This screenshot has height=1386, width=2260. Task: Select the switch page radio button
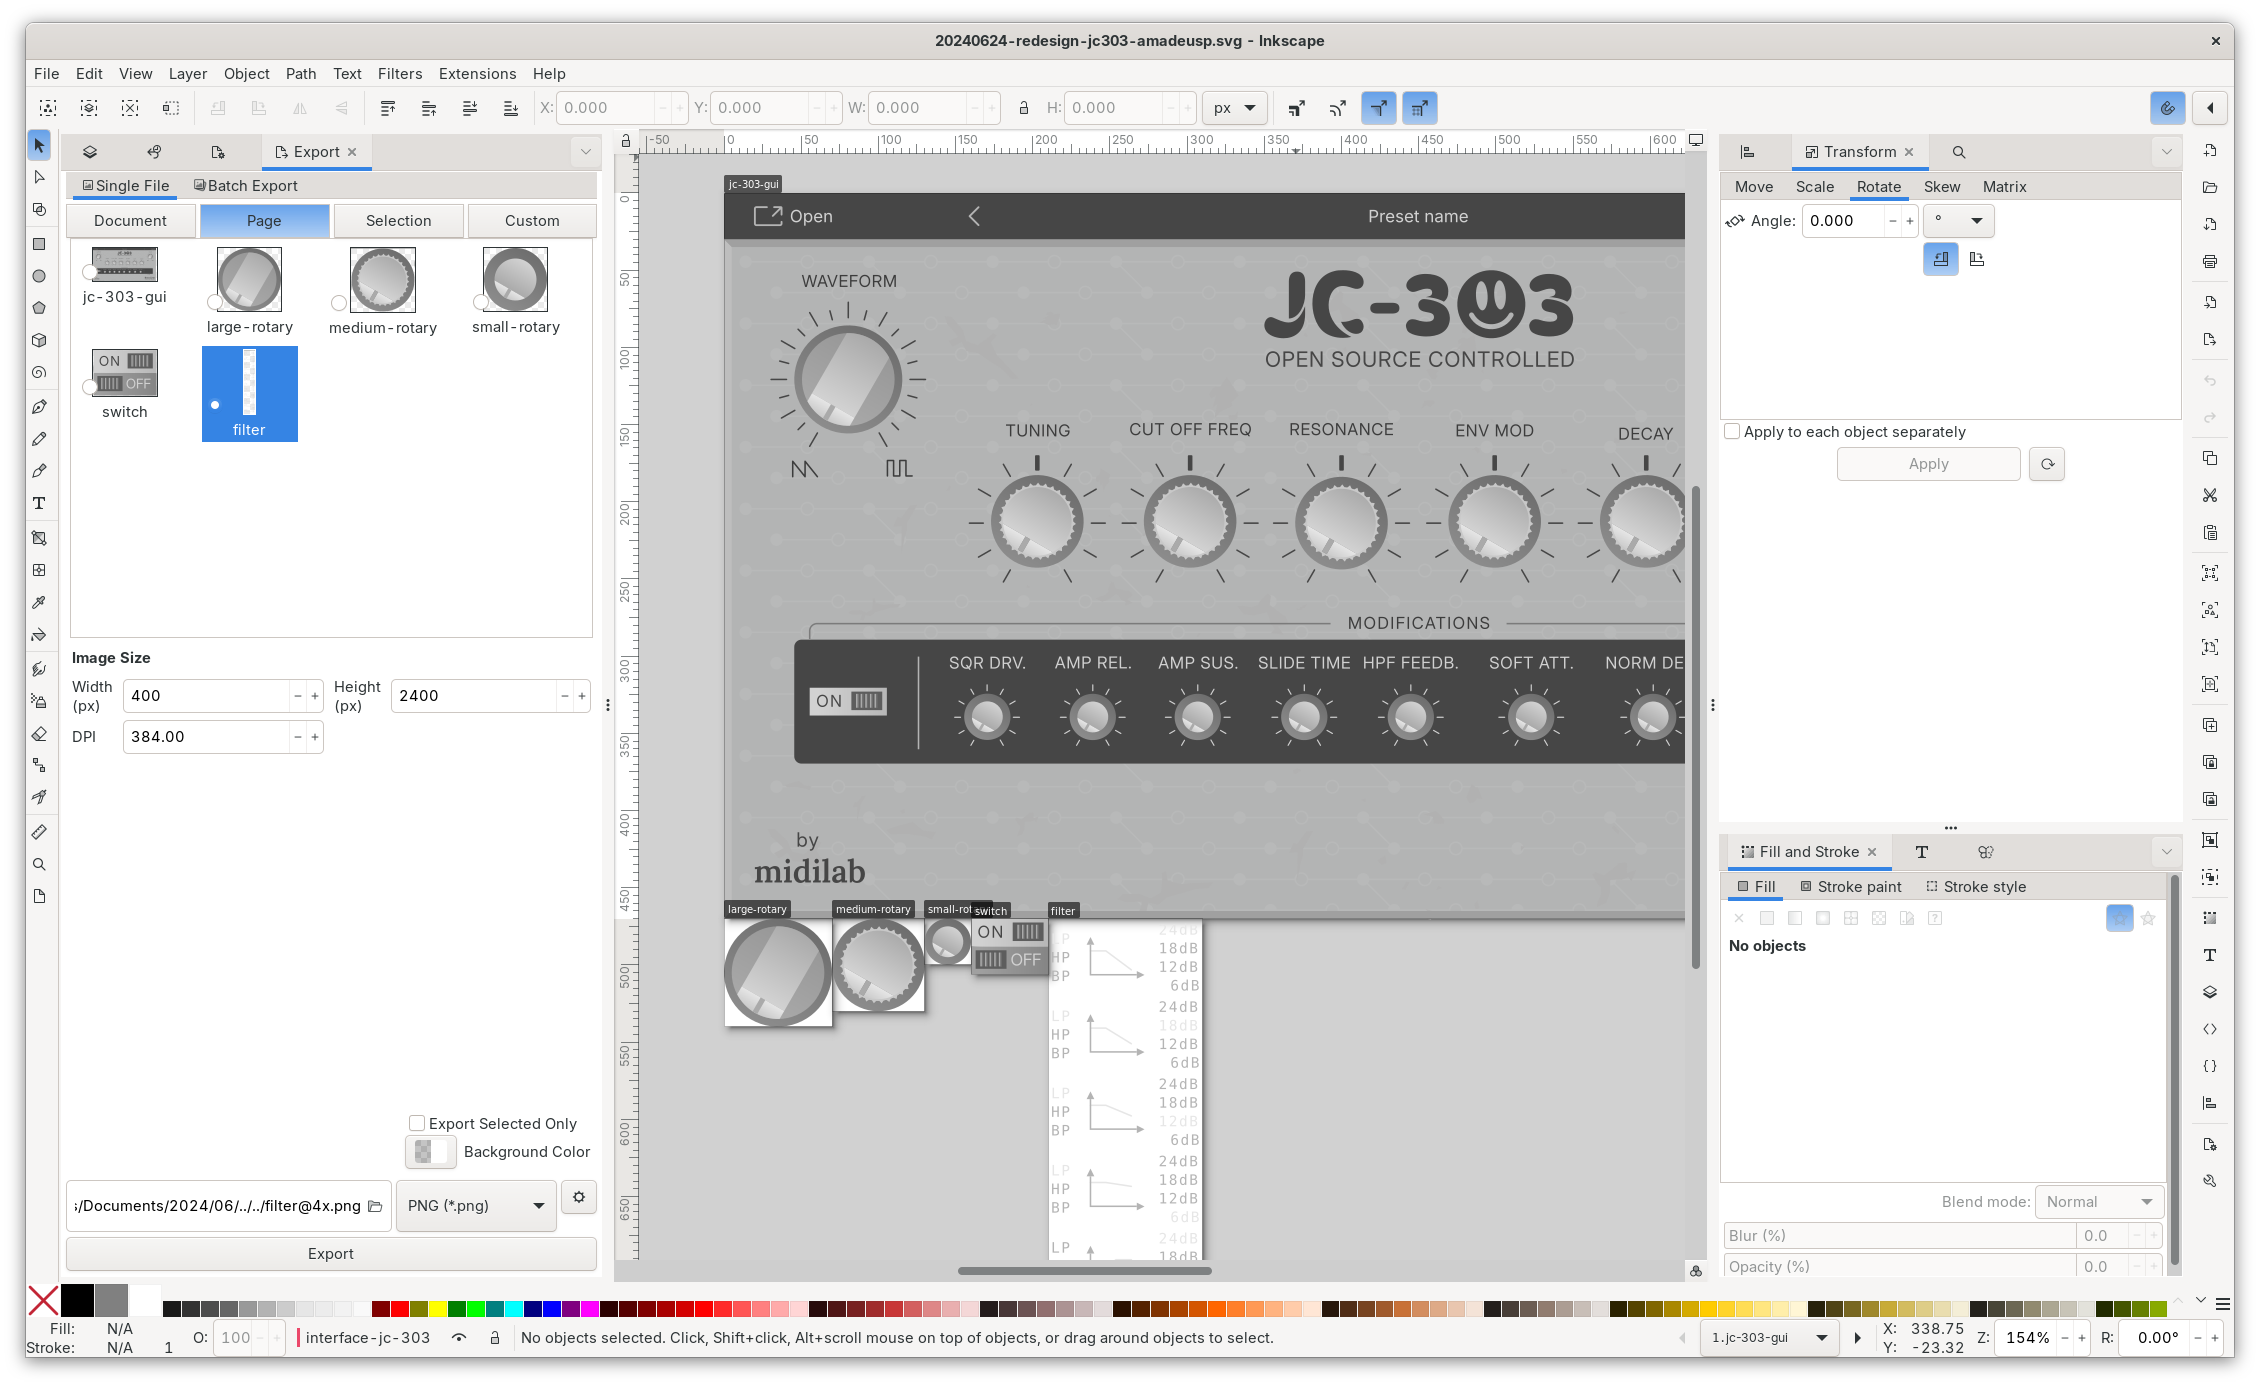(x=90, y=386)
